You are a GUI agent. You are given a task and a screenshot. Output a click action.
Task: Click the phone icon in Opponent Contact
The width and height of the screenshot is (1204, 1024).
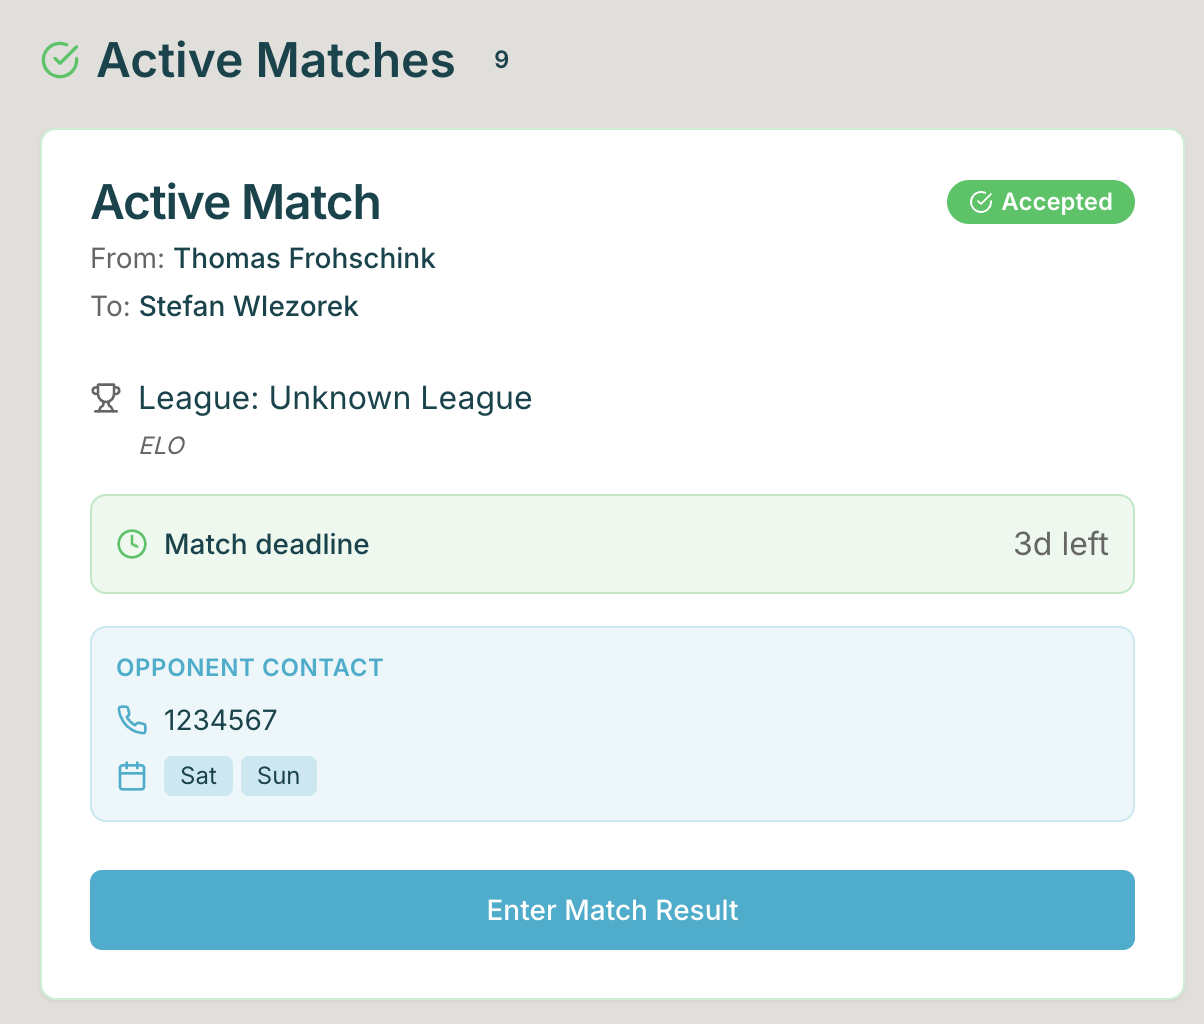pyautogui.click(x=132, y=720)
